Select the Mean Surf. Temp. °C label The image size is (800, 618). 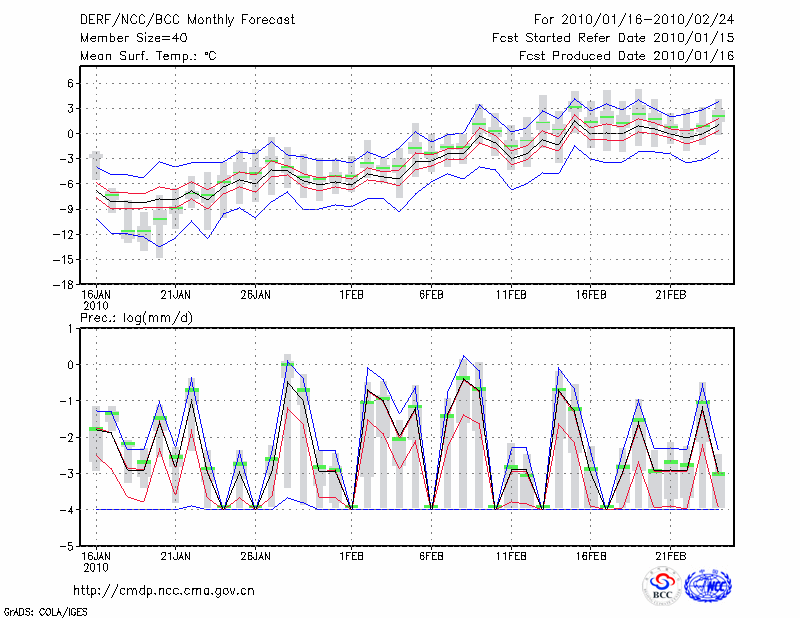click(149, 56)
